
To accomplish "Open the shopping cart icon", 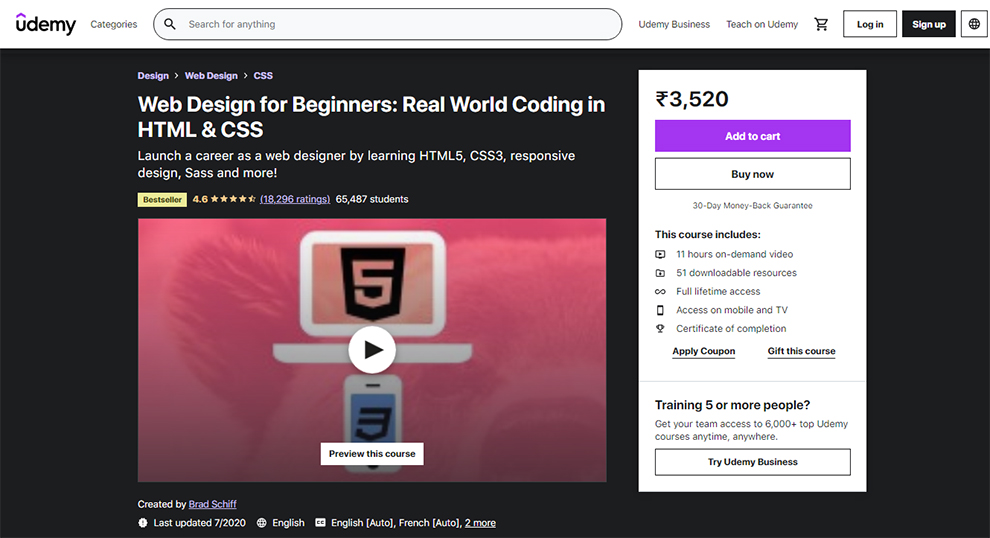I will pyautogui.click(x=821, y=24).
